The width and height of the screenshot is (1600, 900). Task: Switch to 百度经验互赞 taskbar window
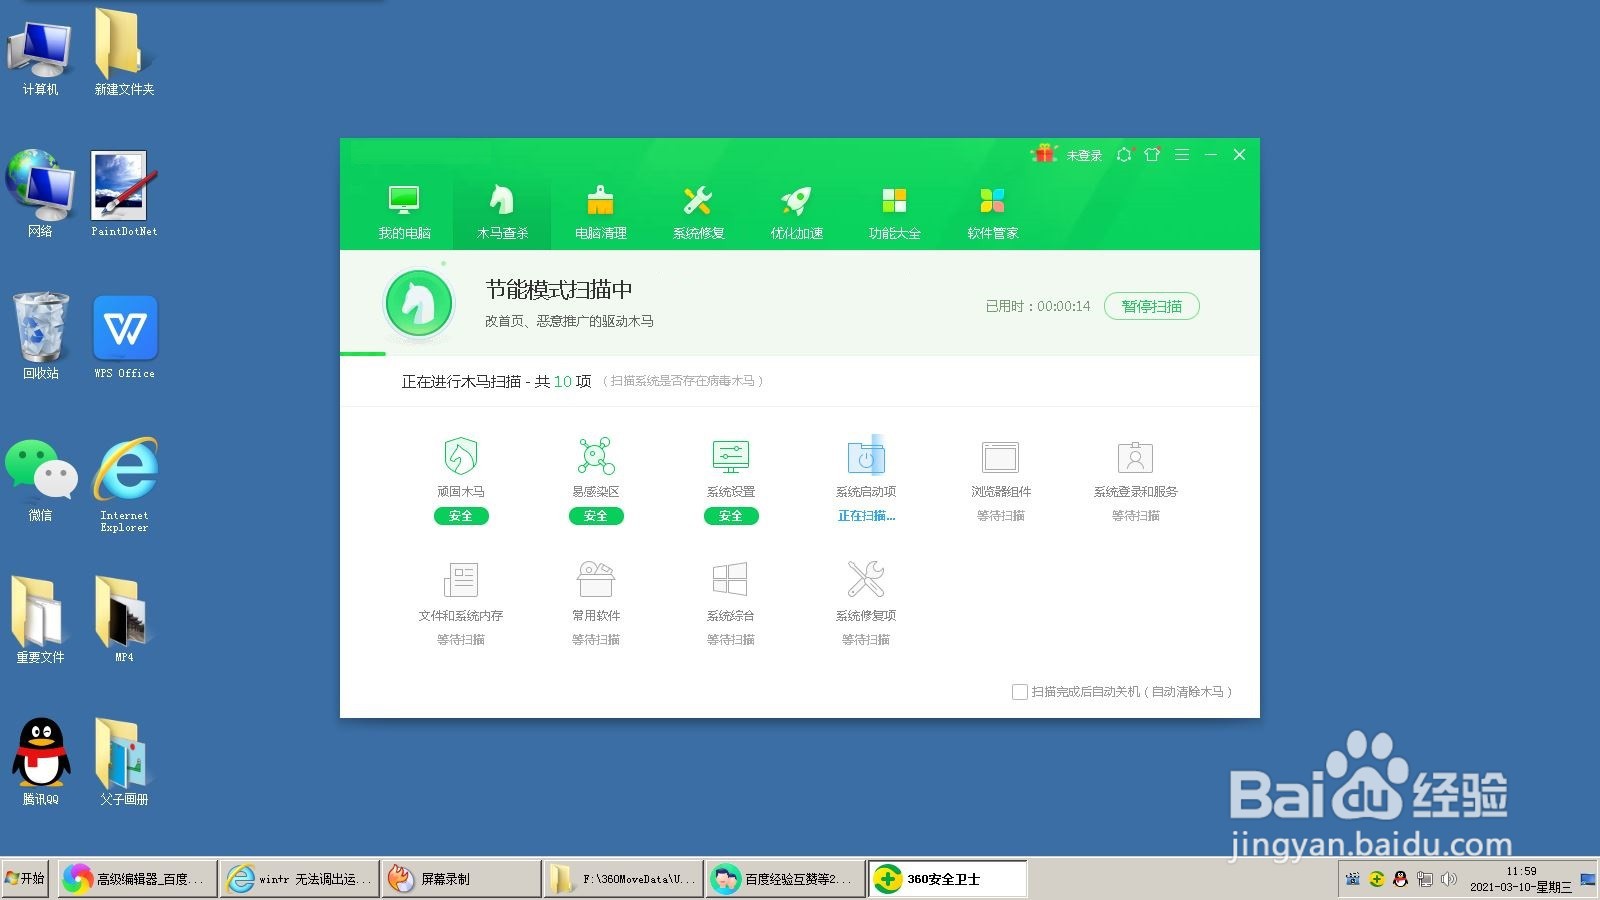click(x=785, y=879)
